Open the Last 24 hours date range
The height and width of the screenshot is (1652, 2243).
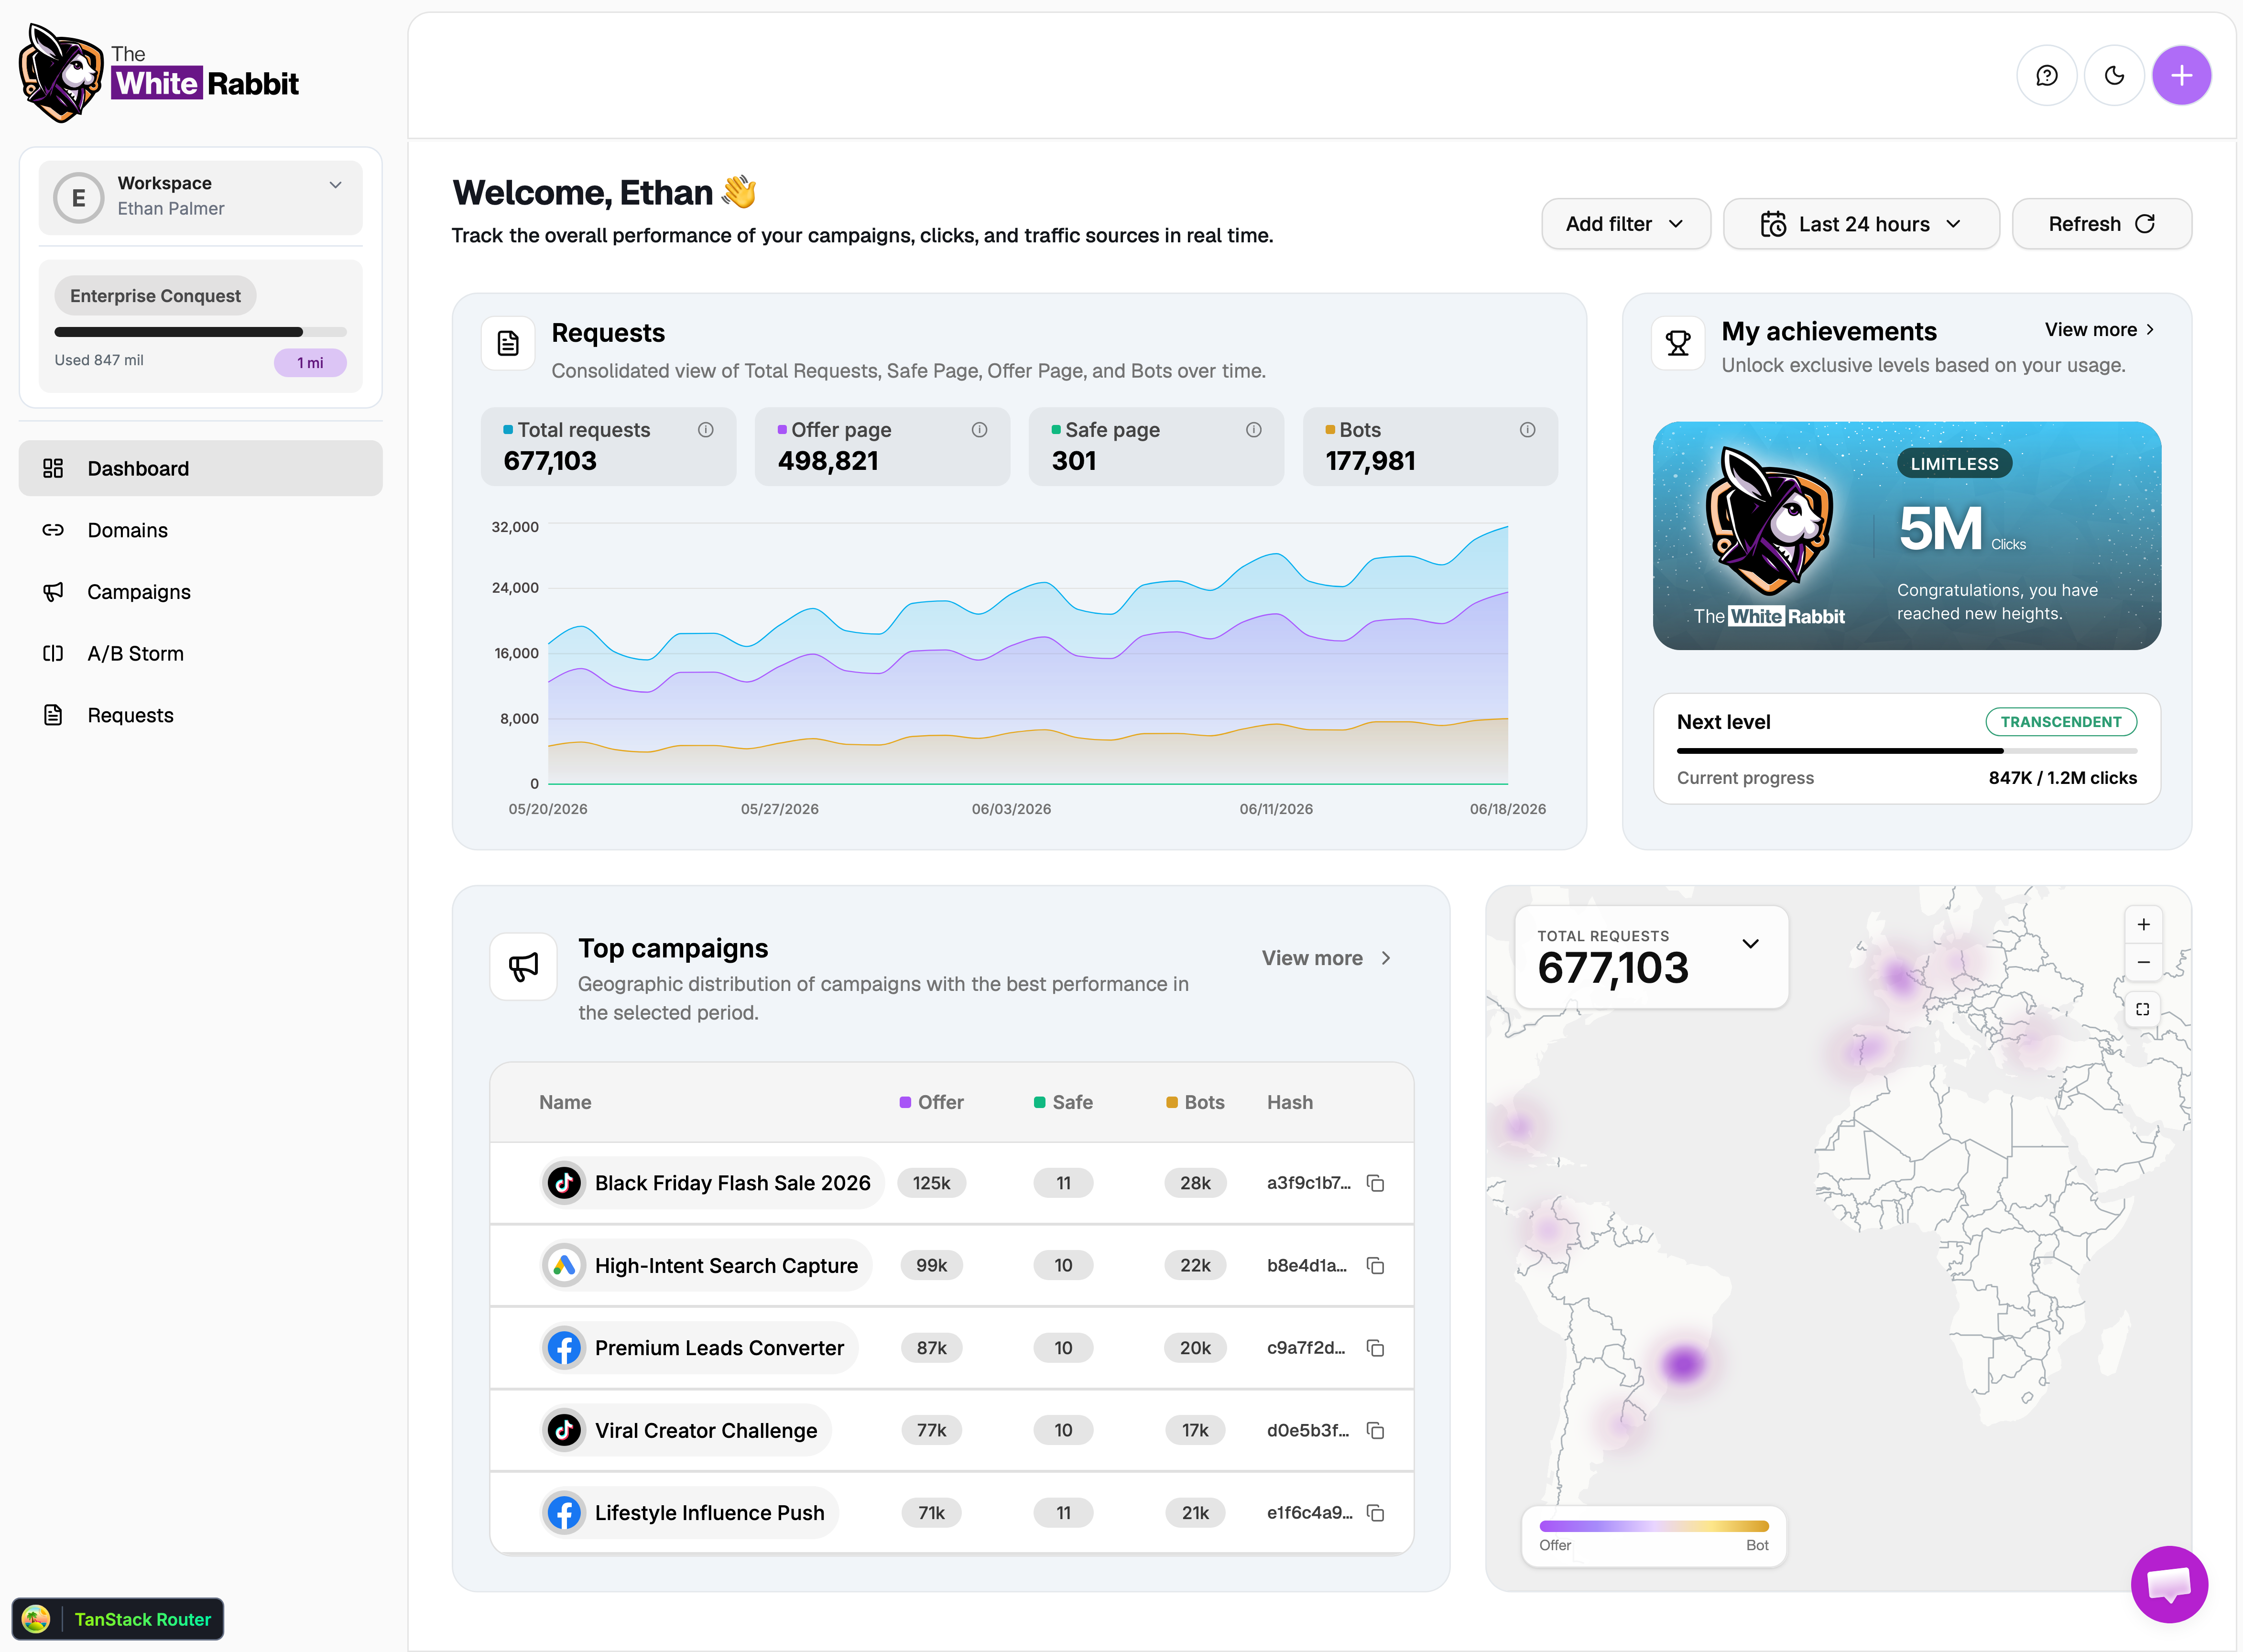(x=1860, y=224)
